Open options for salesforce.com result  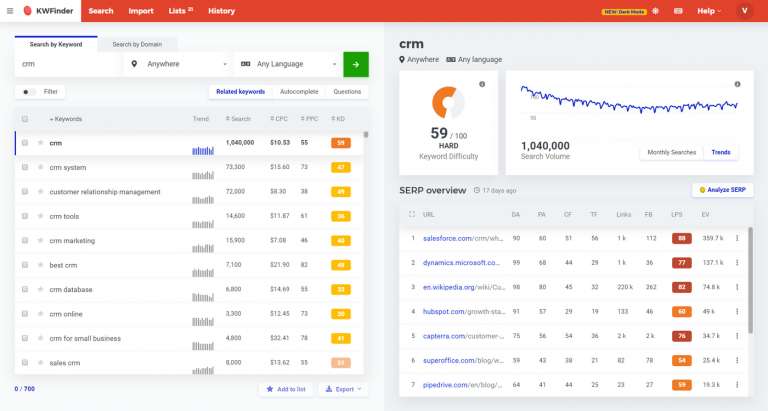pos(737,238)
